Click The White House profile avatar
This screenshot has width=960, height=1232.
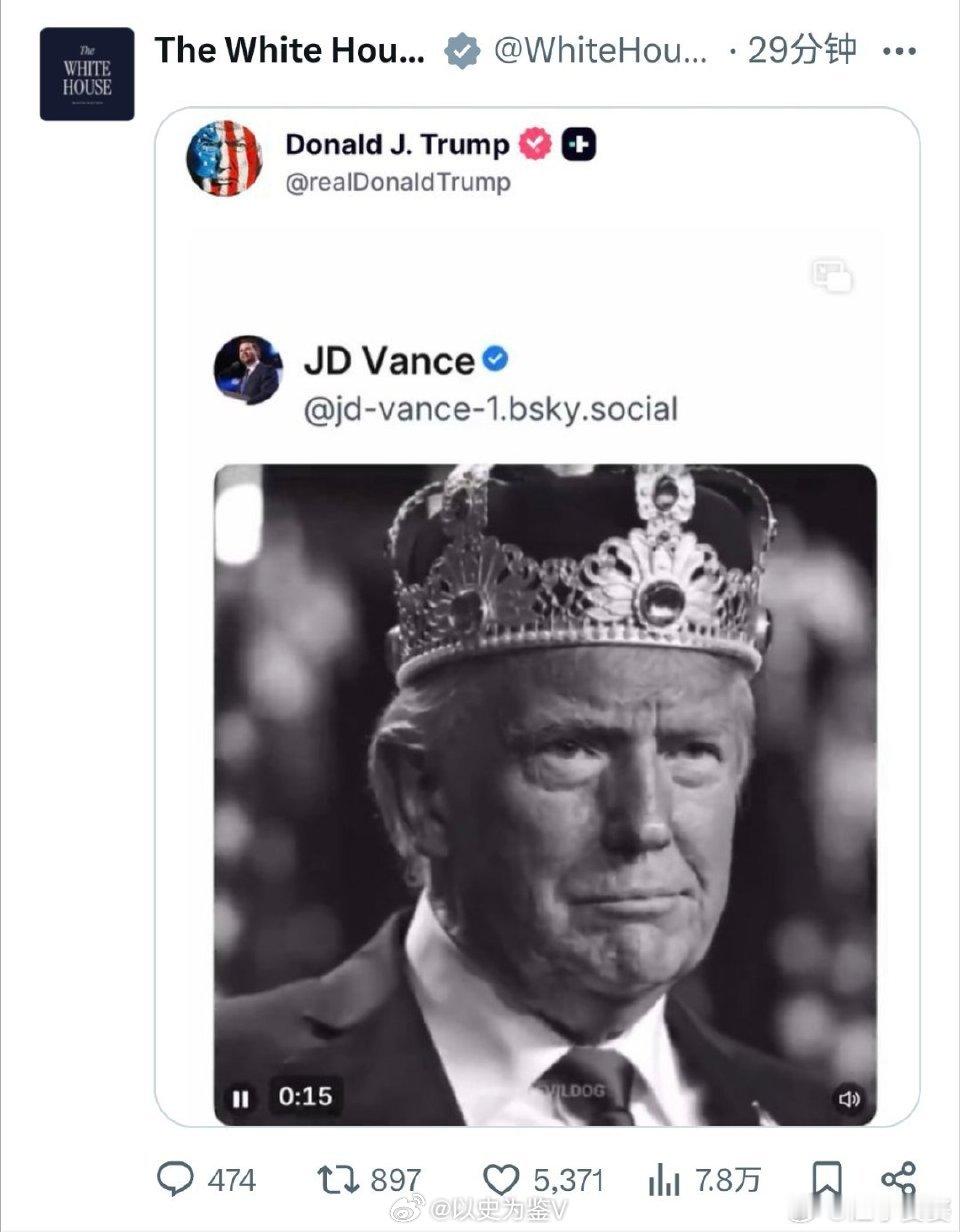click(87, 74)
